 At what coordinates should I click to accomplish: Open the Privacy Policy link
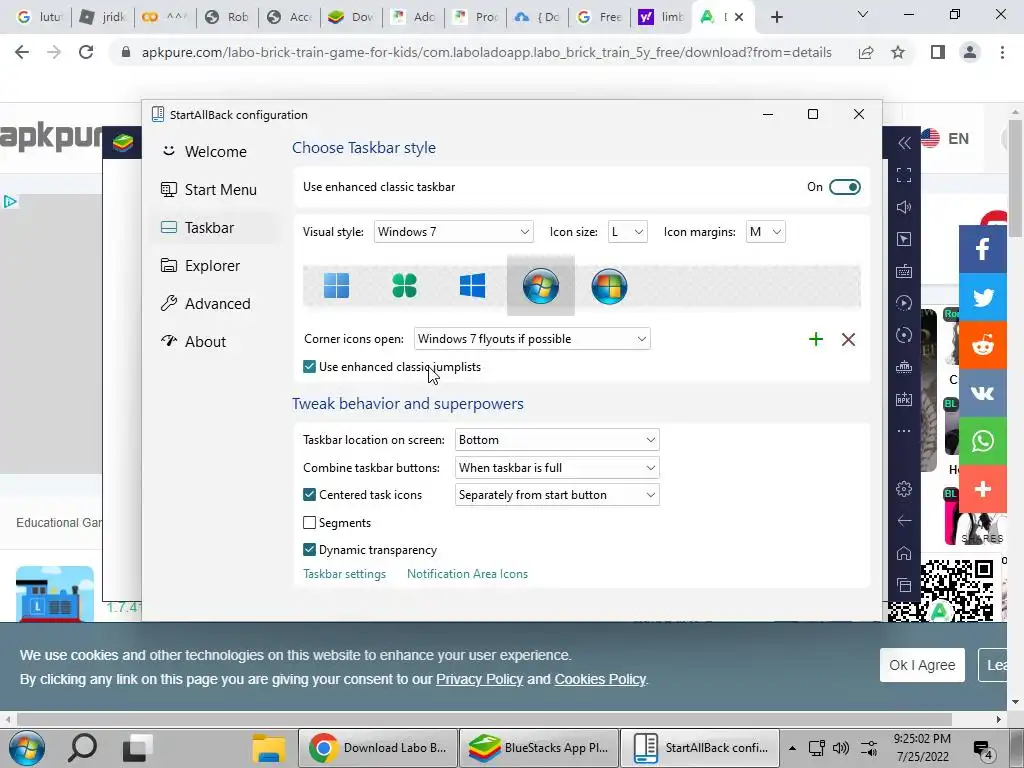point(479,679)
